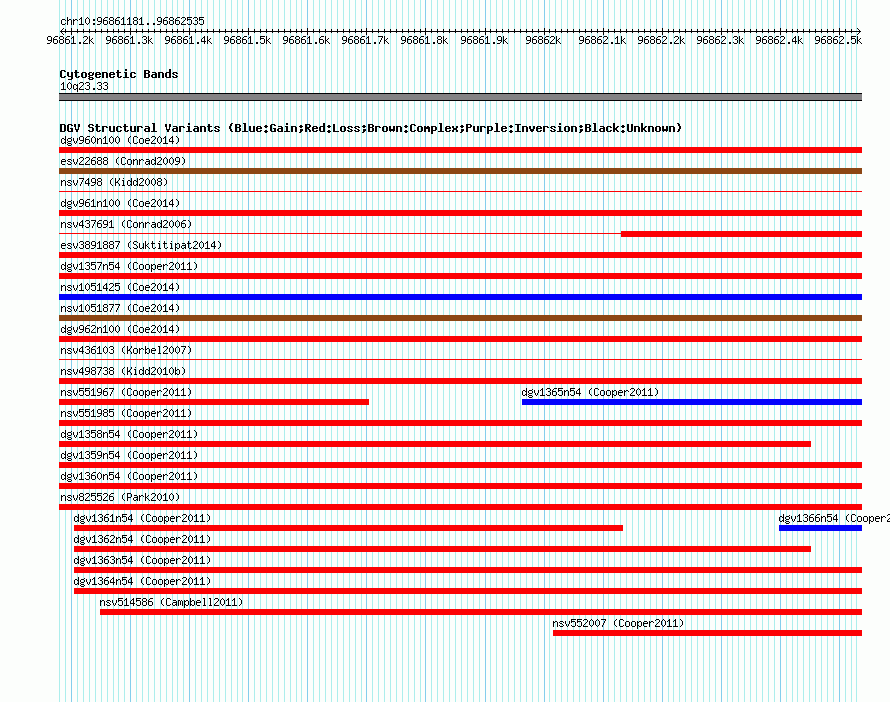Select the small blue dgv1366n54 bar

click(x=820, y=528)
